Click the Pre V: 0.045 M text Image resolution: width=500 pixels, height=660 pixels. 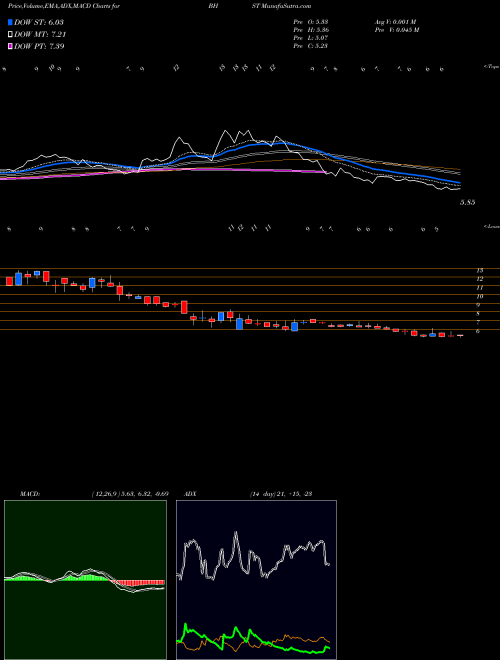[x=398, y=30]
